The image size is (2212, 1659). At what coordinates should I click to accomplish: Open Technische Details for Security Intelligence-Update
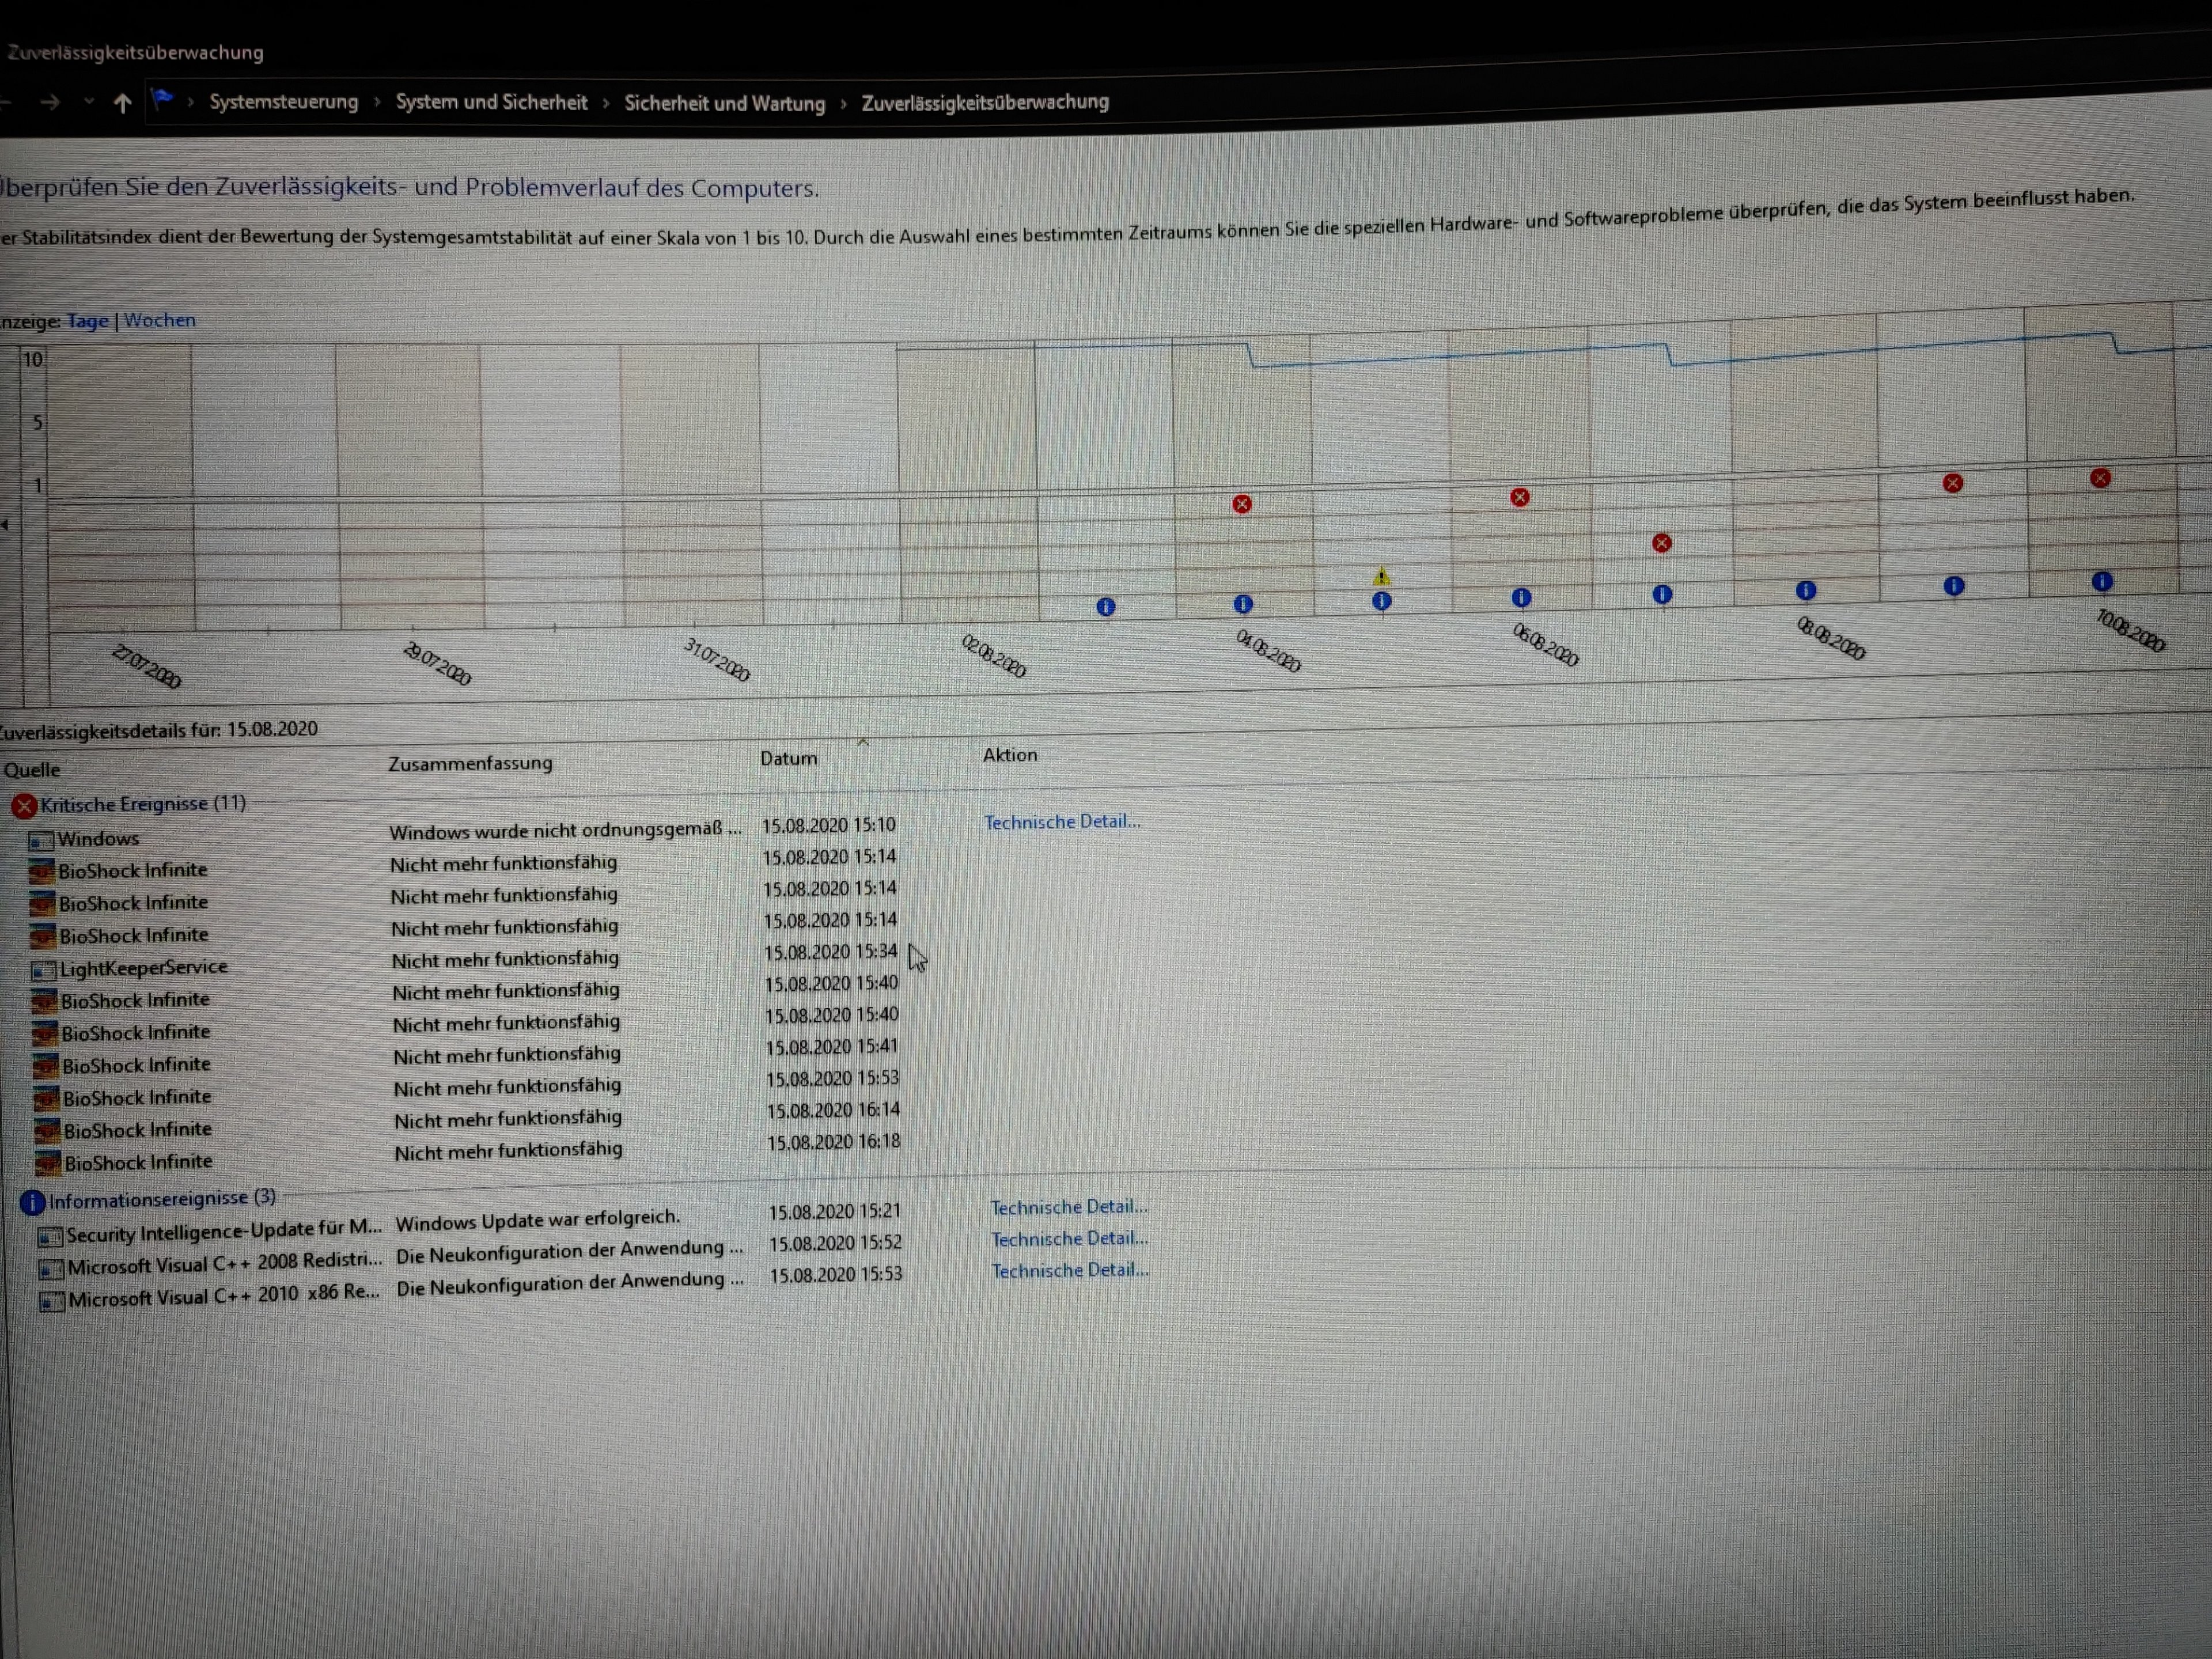click(x=1068, y=1207)
